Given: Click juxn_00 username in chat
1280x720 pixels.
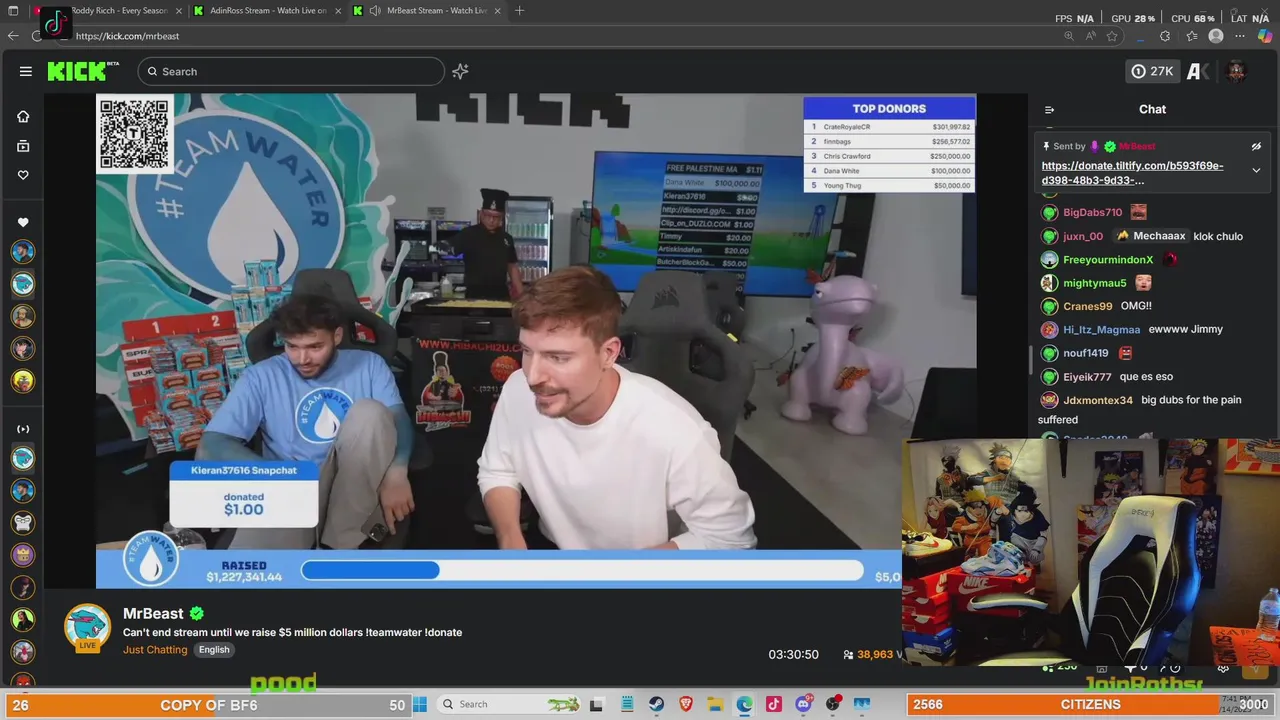Looking at the screenshot, I should point(1083,236).
